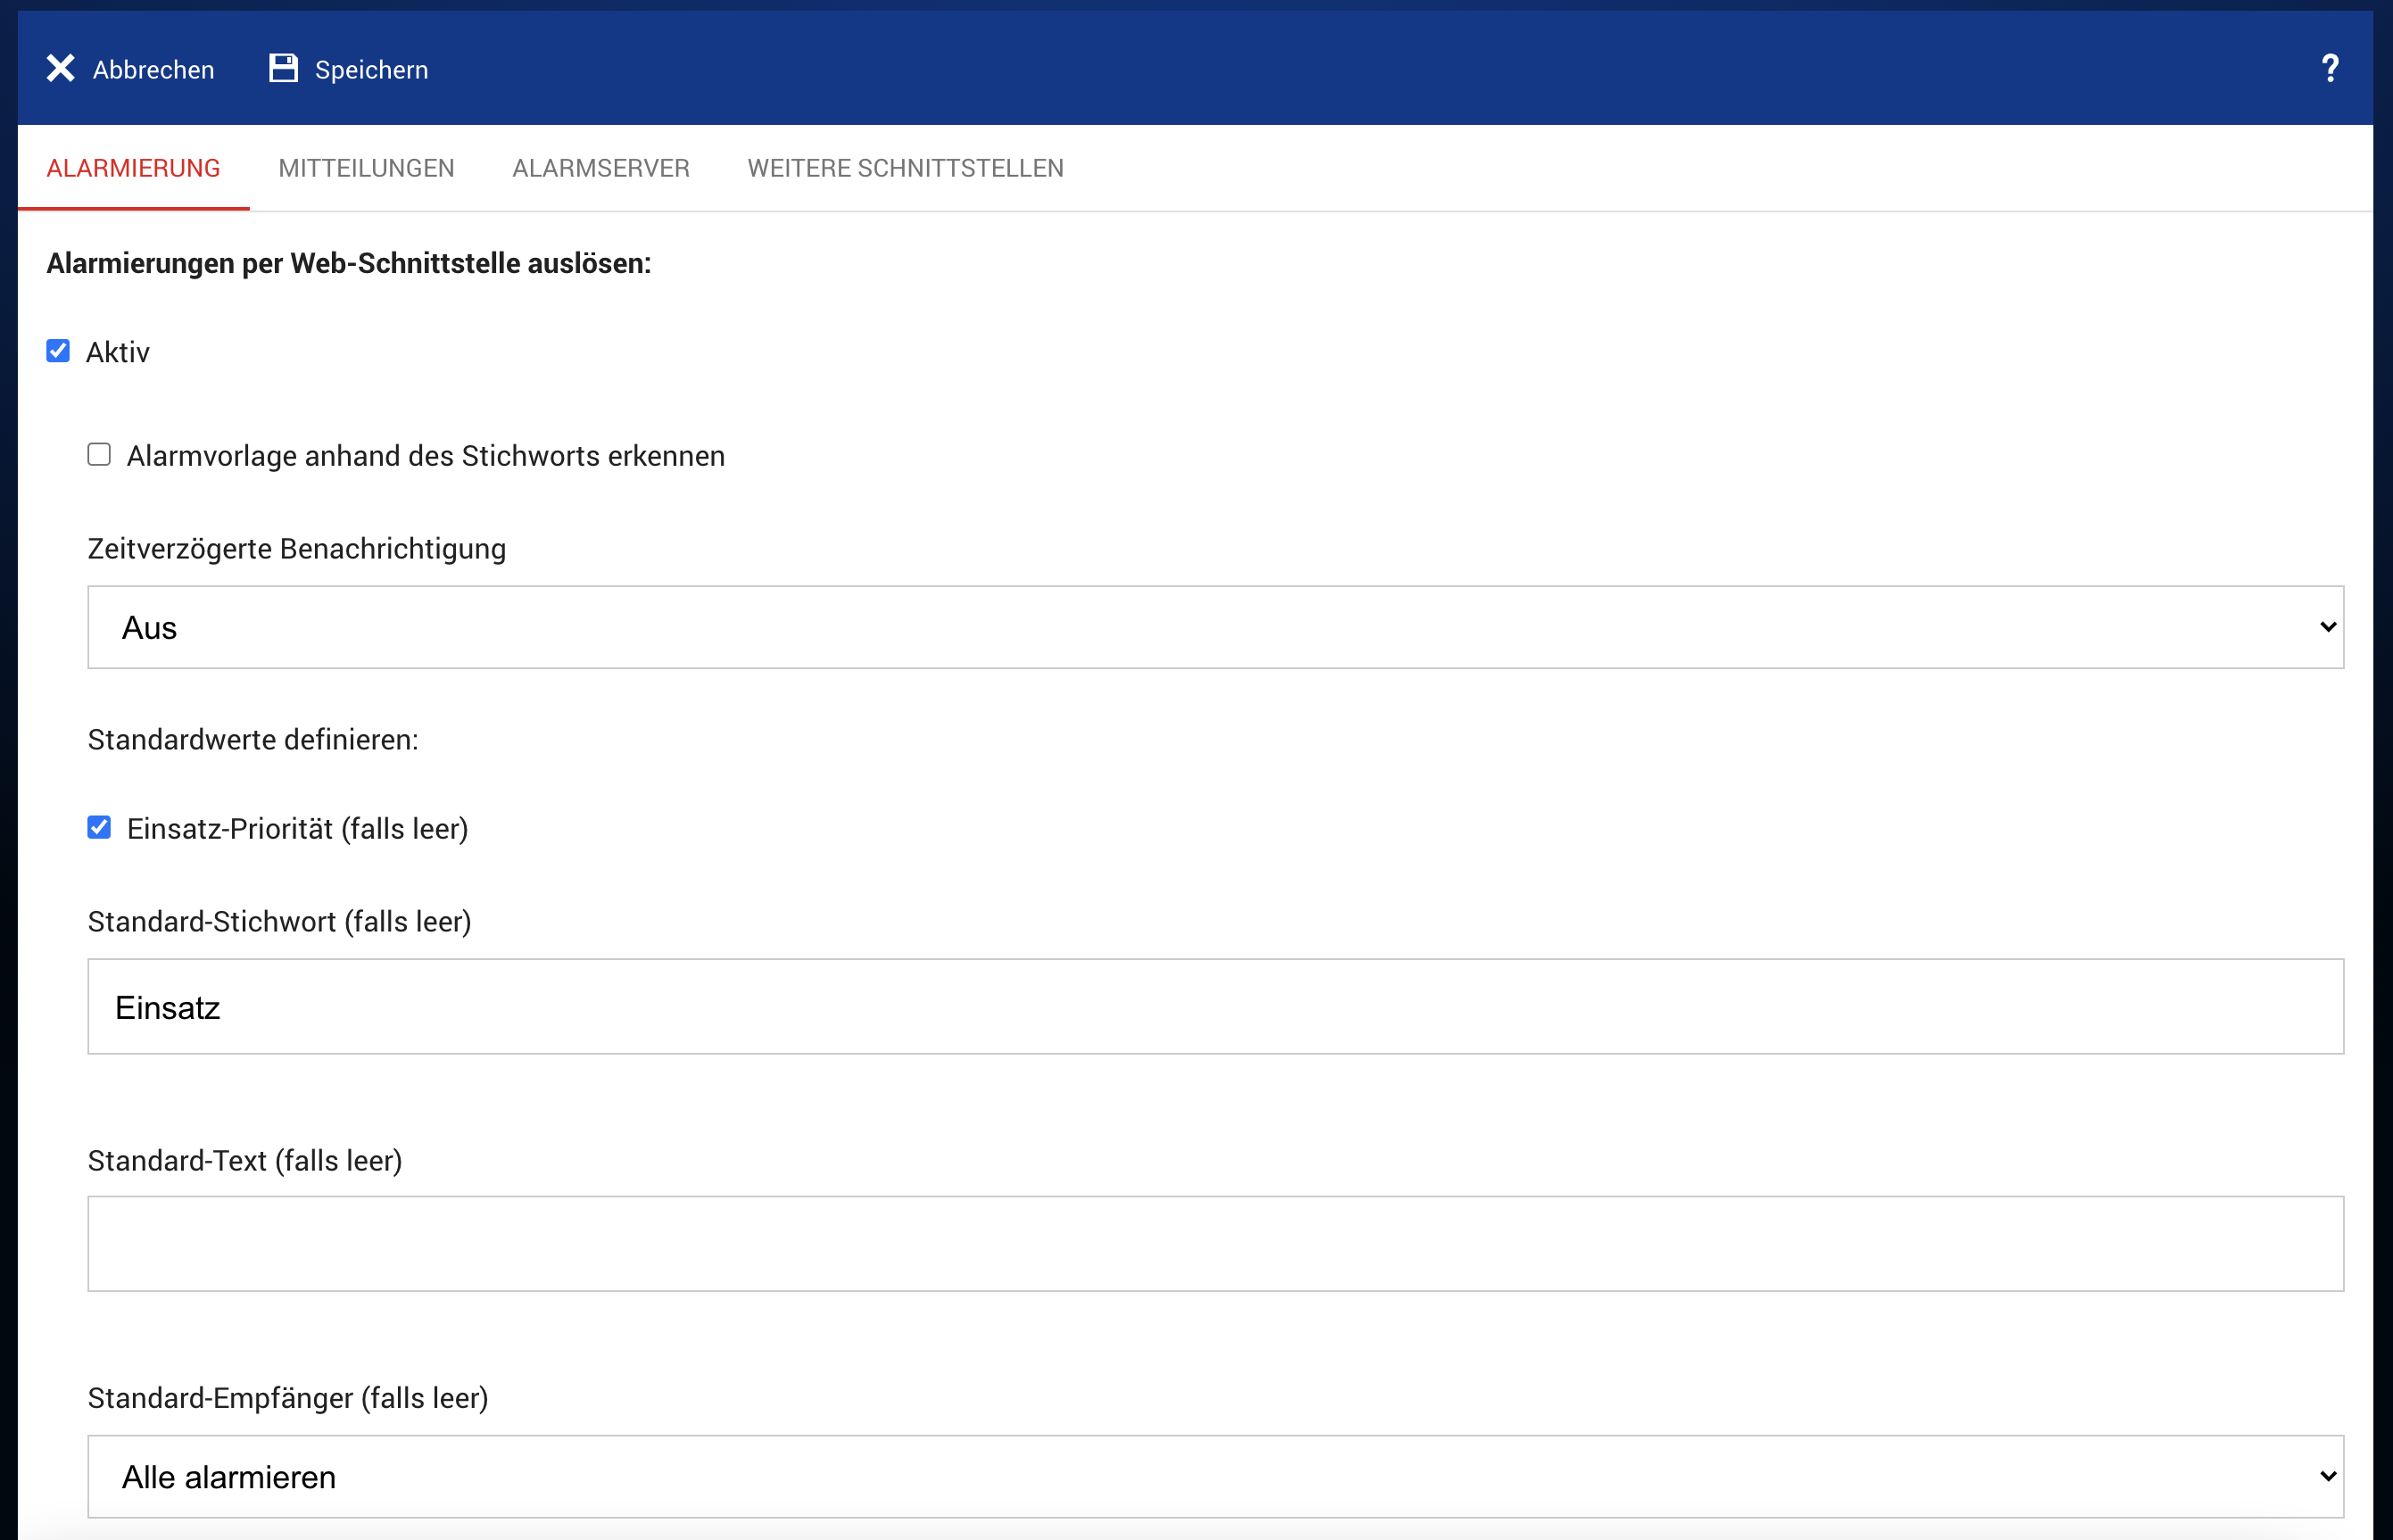Go to Weitere Schnittstellen tab
This screenshot has width=2393, height=1540.
905,168
